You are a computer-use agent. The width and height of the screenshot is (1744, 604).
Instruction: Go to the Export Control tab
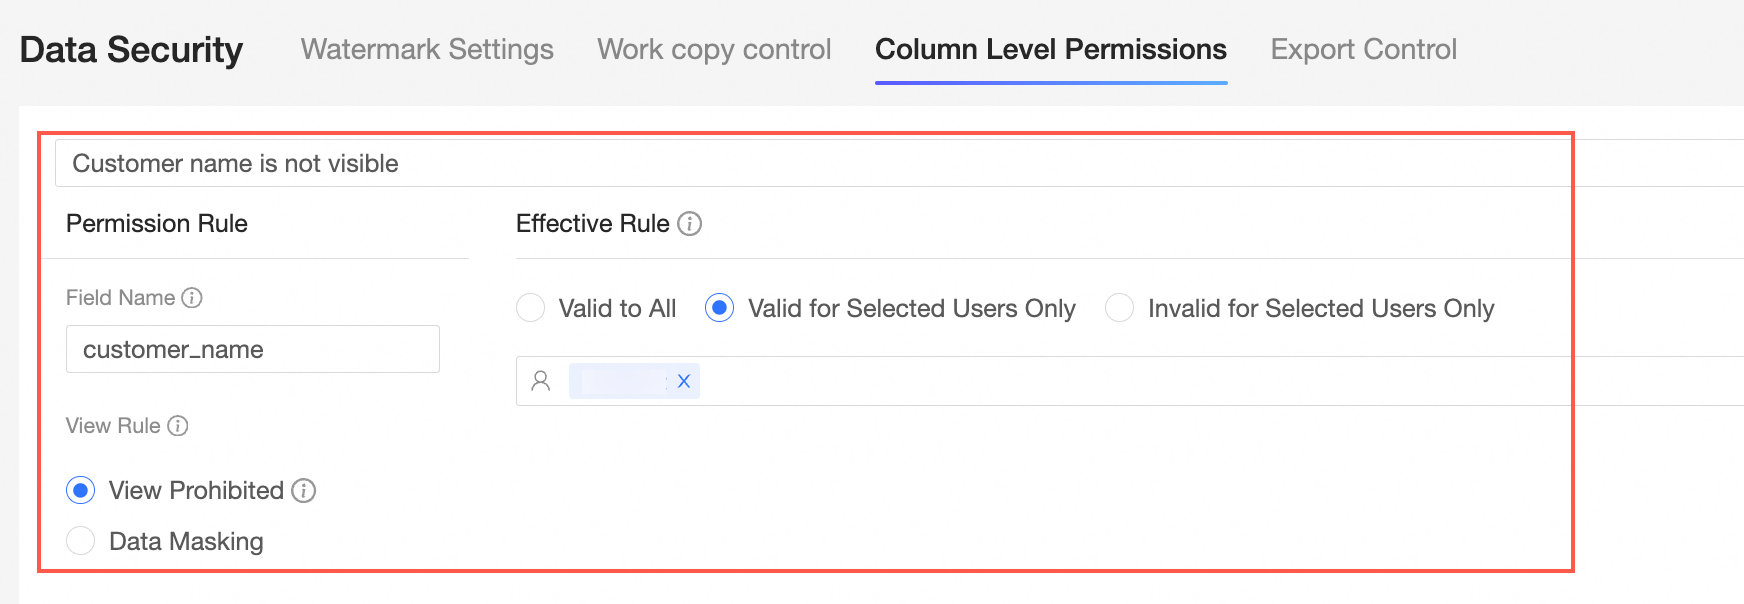click(1363, 49)
